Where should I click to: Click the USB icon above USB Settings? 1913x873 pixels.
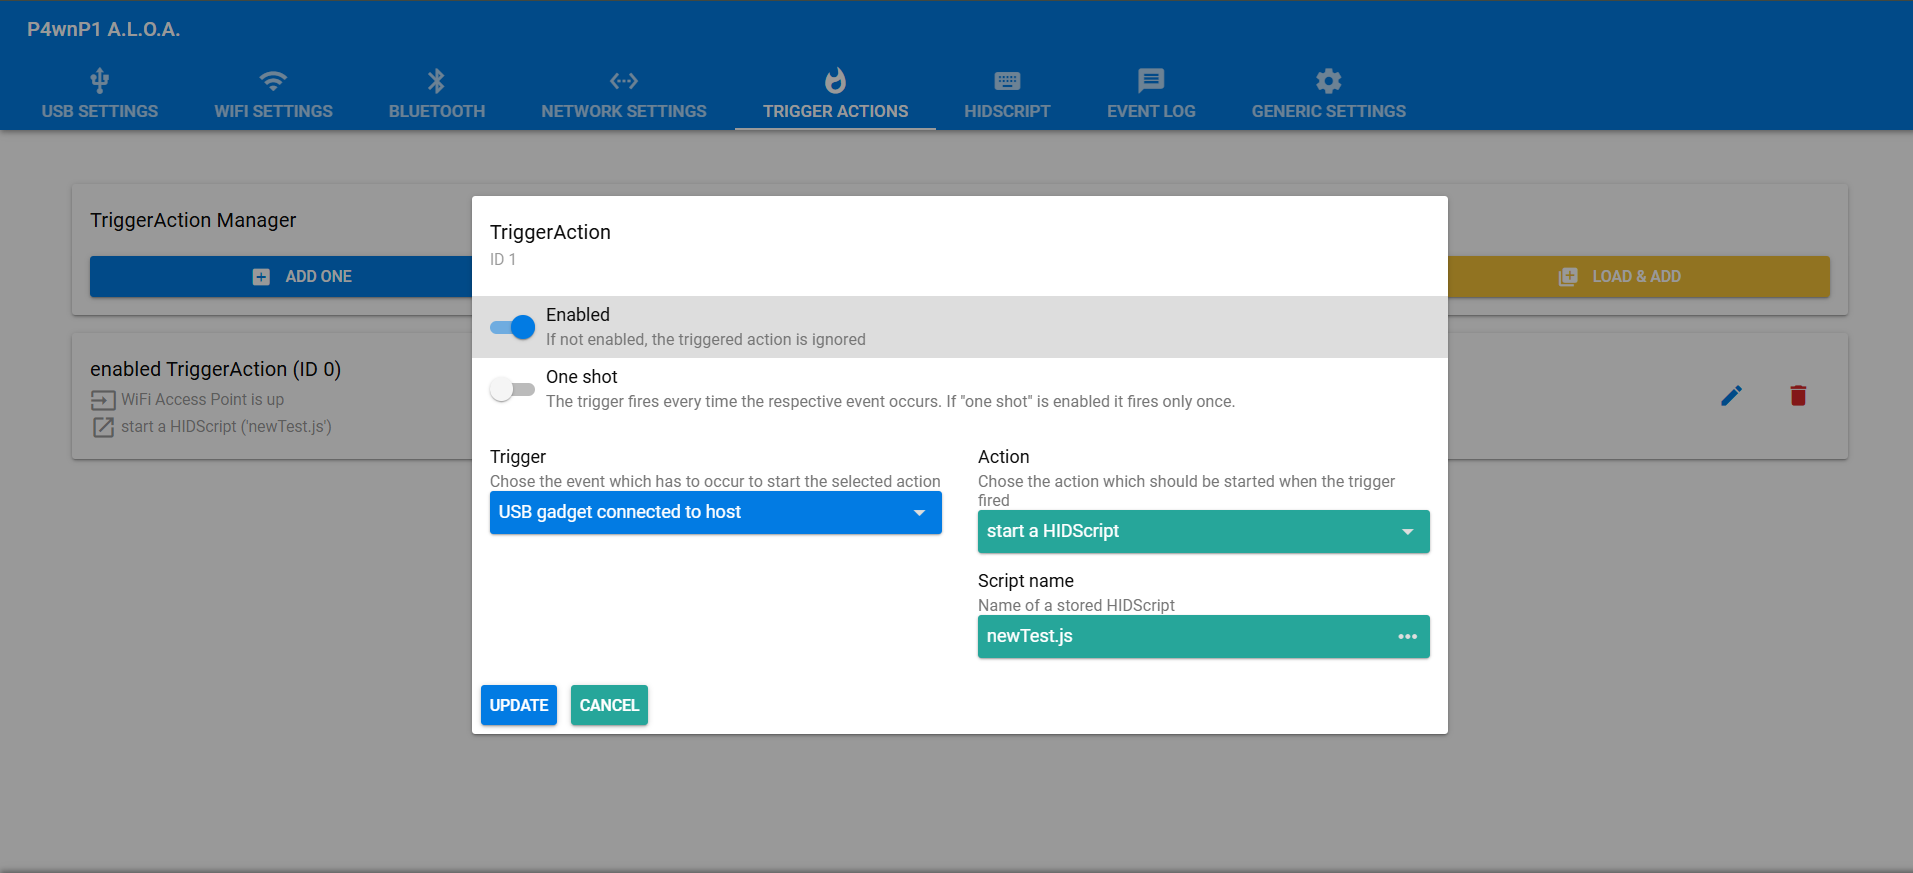[x=100, y=80]
